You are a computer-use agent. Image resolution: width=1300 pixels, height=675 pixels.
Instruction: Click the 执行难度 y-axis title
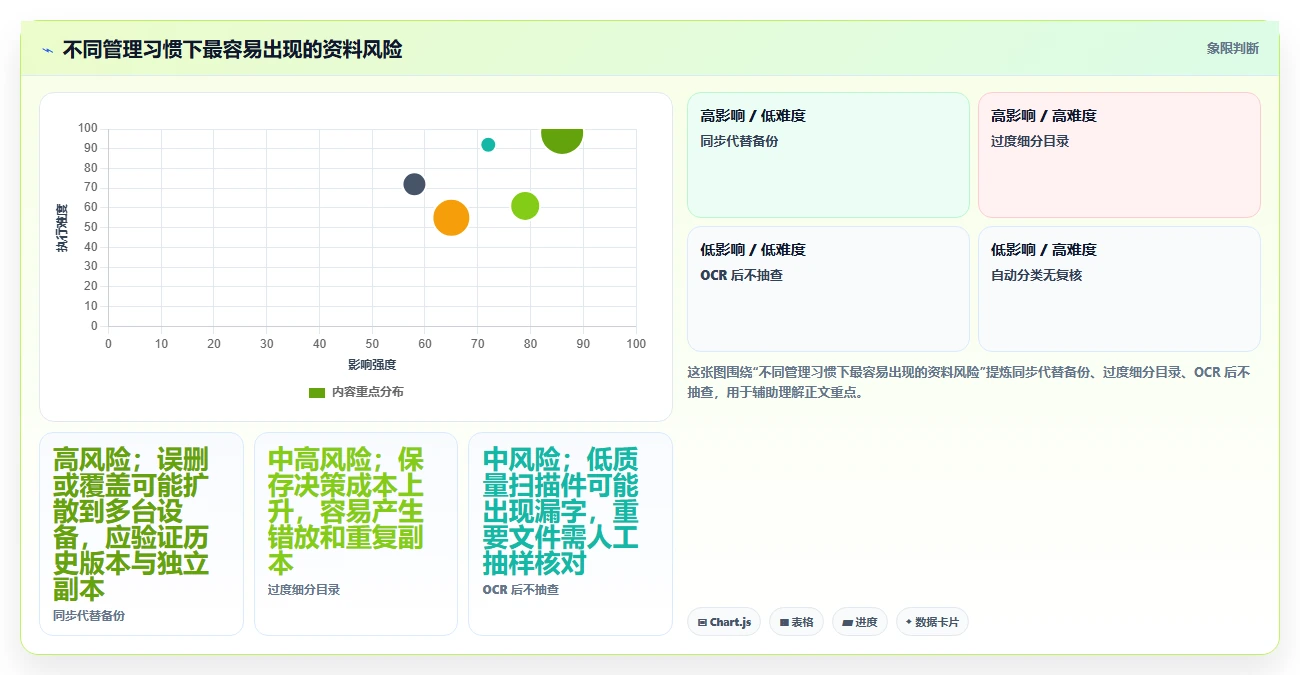[x=62, y=228]
